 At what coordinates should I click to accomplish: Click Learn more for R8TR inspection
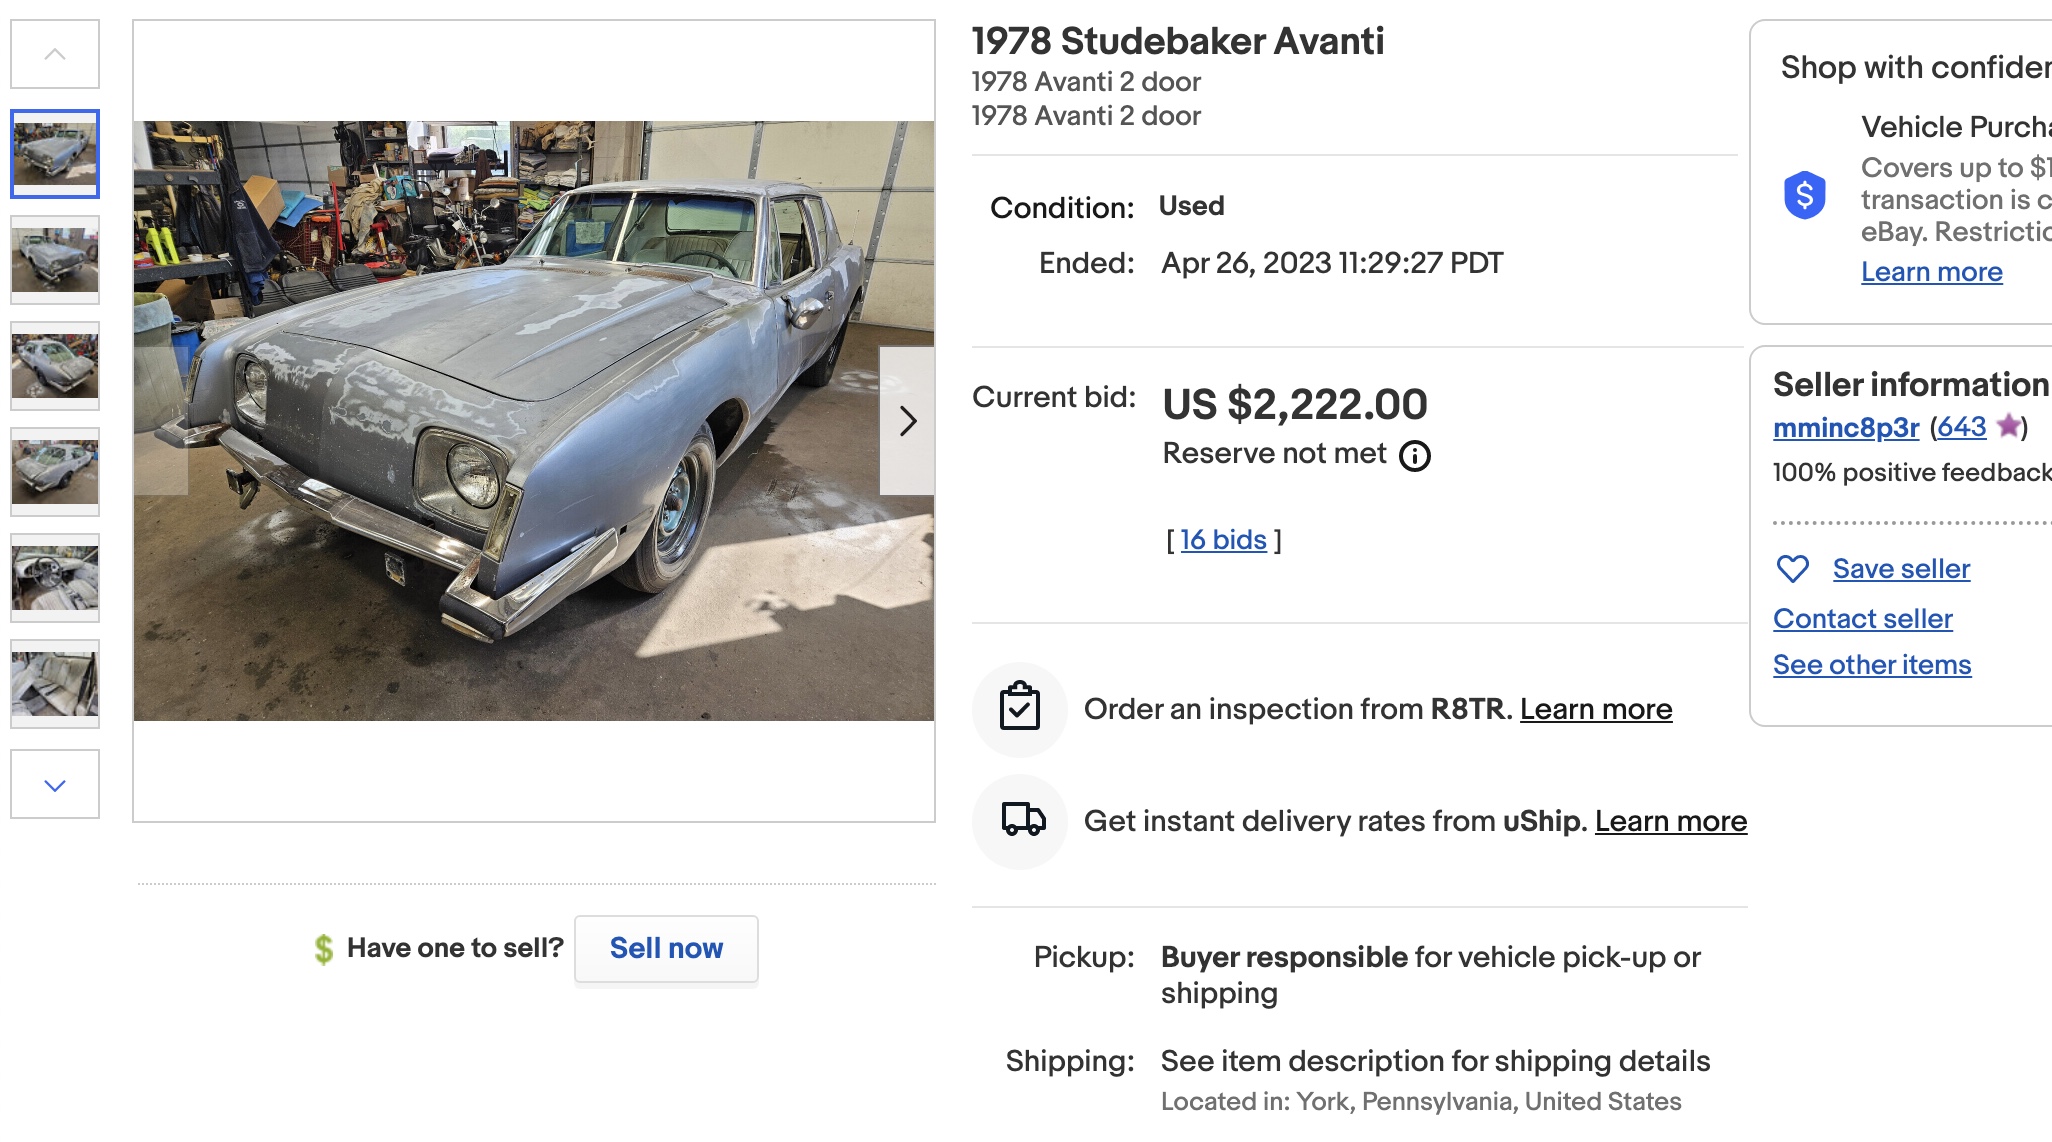pos(1595,709)
